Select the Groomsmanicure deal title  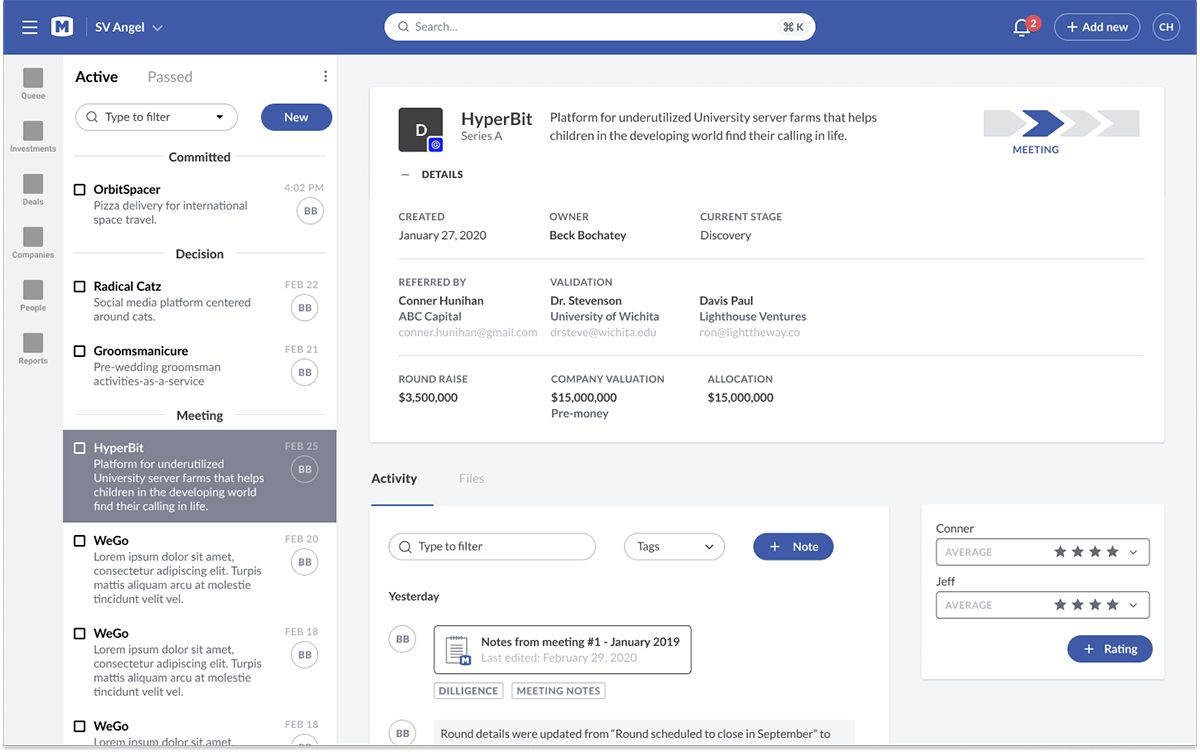(141, 351)
